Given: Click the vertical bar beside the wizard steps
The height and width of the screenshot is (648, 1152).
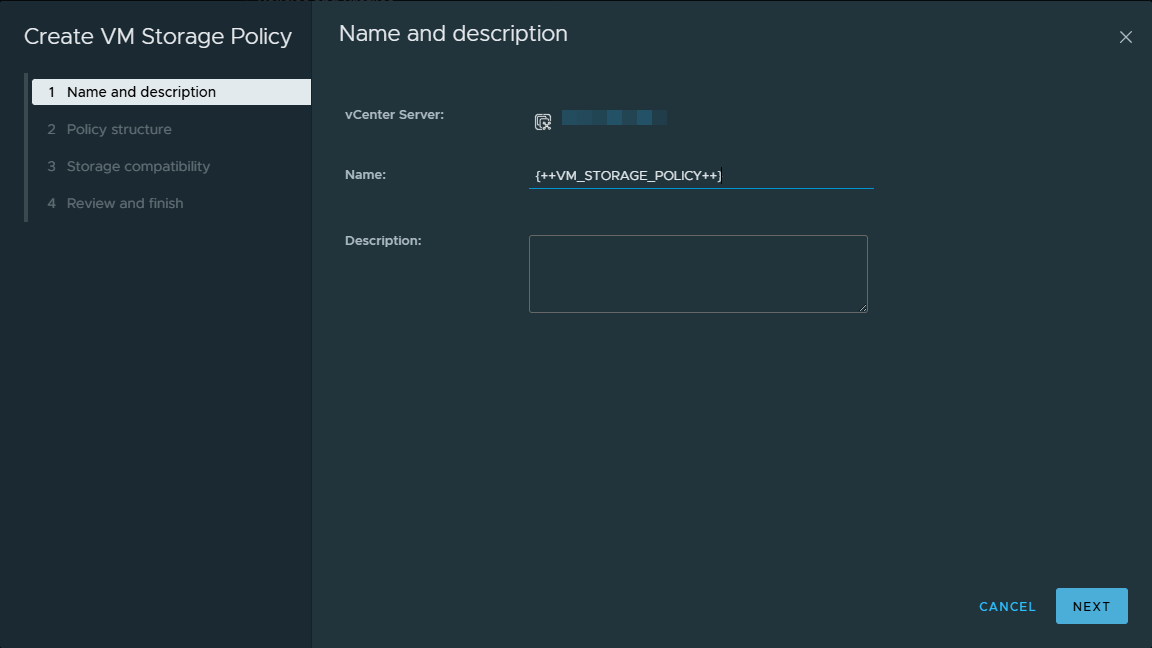Looking at the screenshot, I should (26, 147).
